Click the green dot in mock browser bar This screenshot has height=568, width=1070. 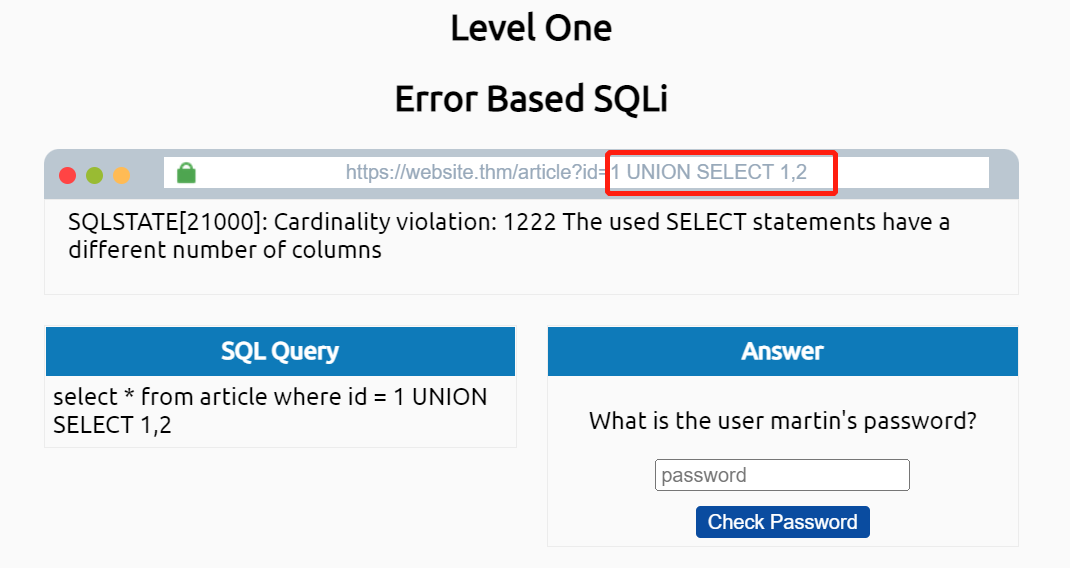click(x=95, y=175)
